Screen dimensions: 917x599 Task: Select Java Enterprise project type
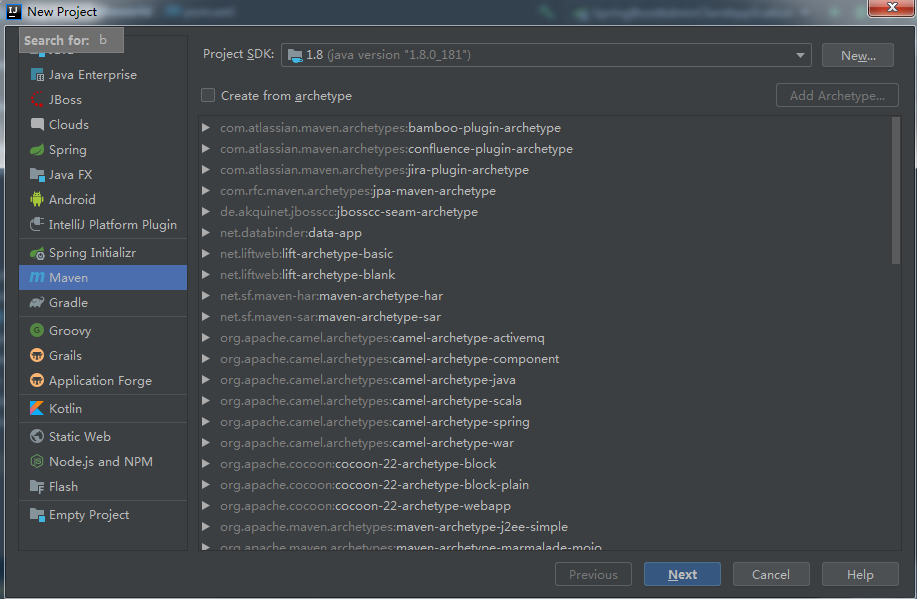[x=103, y=75]
